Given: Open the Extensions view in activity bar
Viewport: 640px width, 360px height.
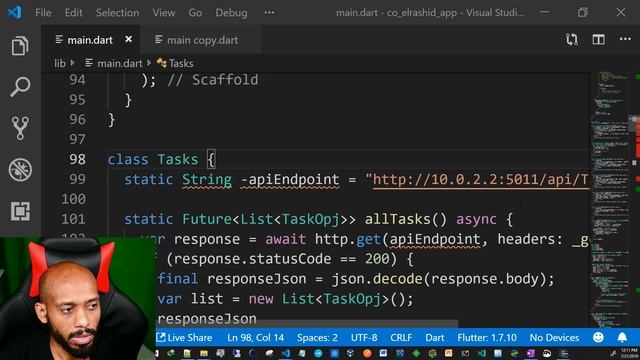Looking at the screenshot, I should coord(20,211).
